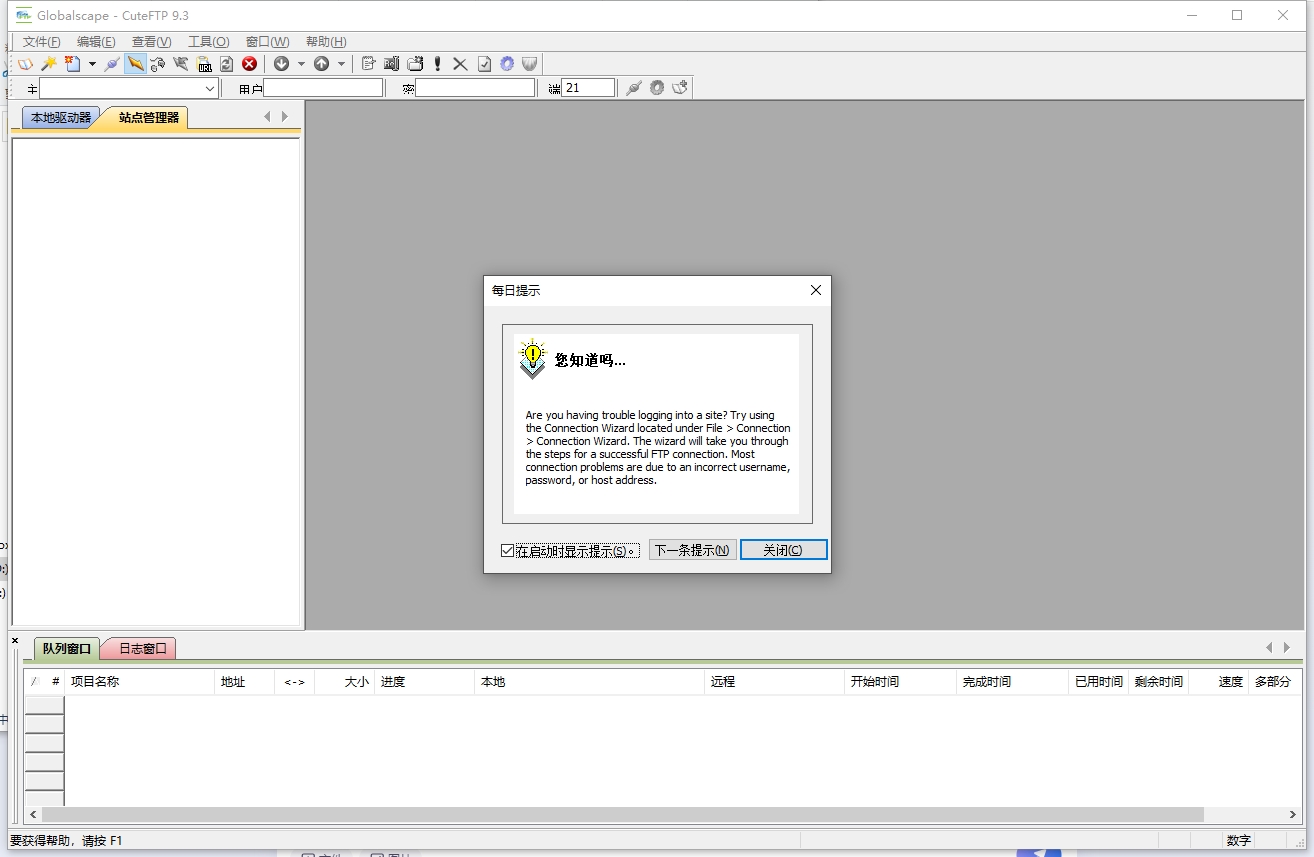Click the 完成时间 column header
This screenshot has height=857, width=1314.
click(x=1012, y=682)
